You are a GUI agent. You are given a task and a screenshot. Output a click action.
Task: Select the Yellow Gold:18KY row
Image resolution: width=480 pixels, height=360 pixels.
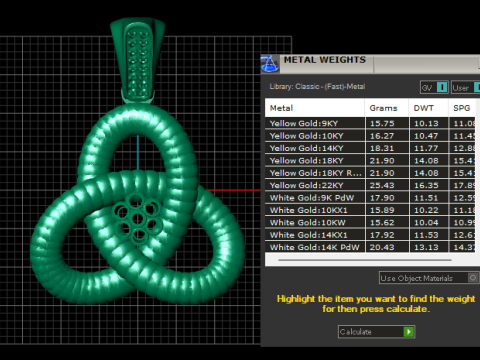pos(370,160)
